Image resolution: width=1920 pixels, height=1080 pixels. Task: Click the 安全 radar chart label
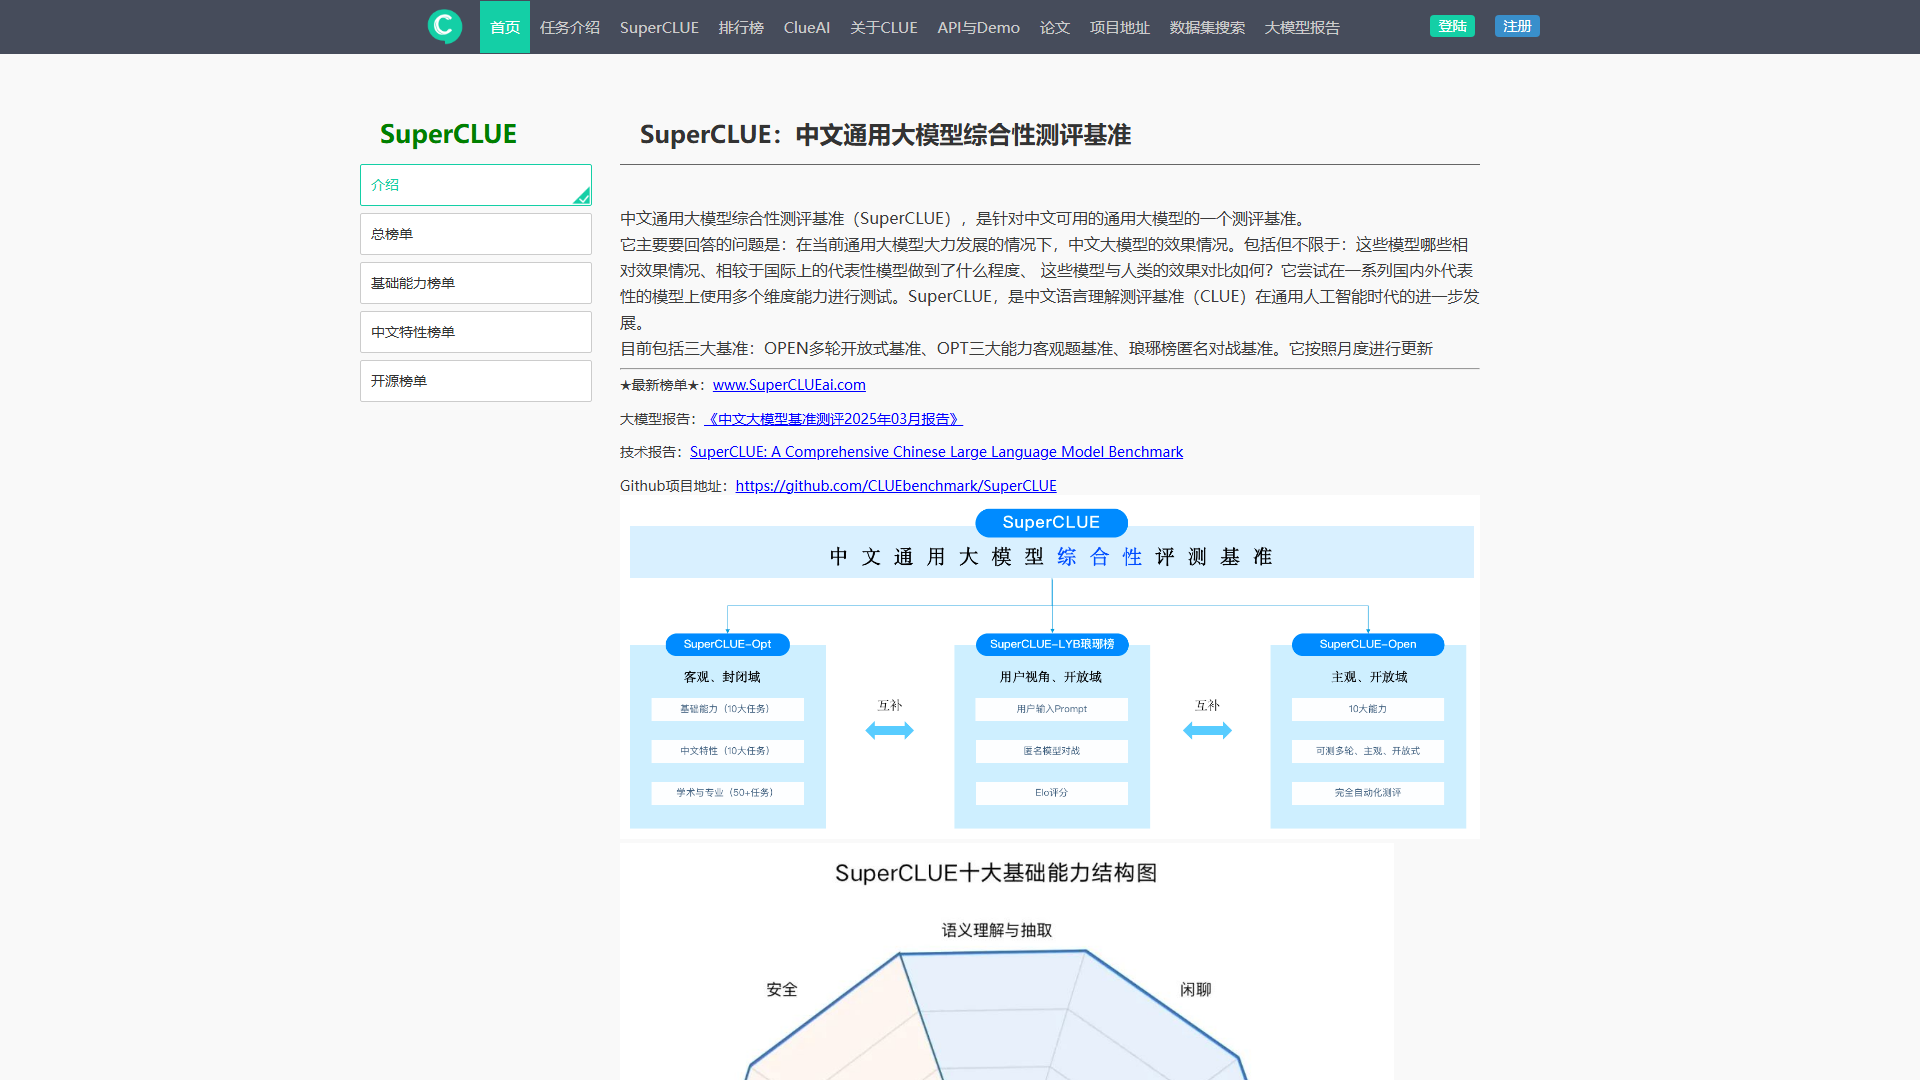point(782,989)
